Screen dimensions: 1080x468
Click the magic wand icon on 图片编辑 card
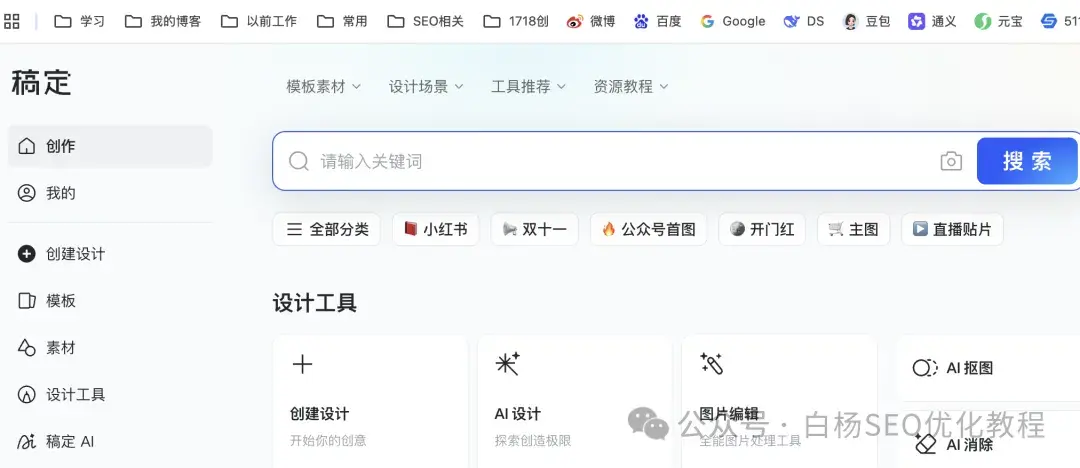[x=711, y=363]
